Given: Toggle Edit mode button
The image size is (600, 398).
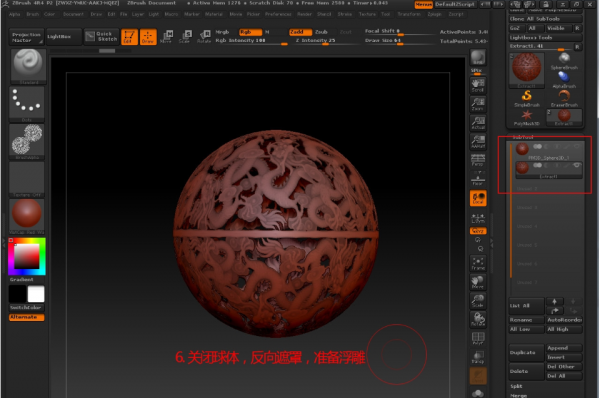Looking at the screenshot, I should (x=129, y=37).
